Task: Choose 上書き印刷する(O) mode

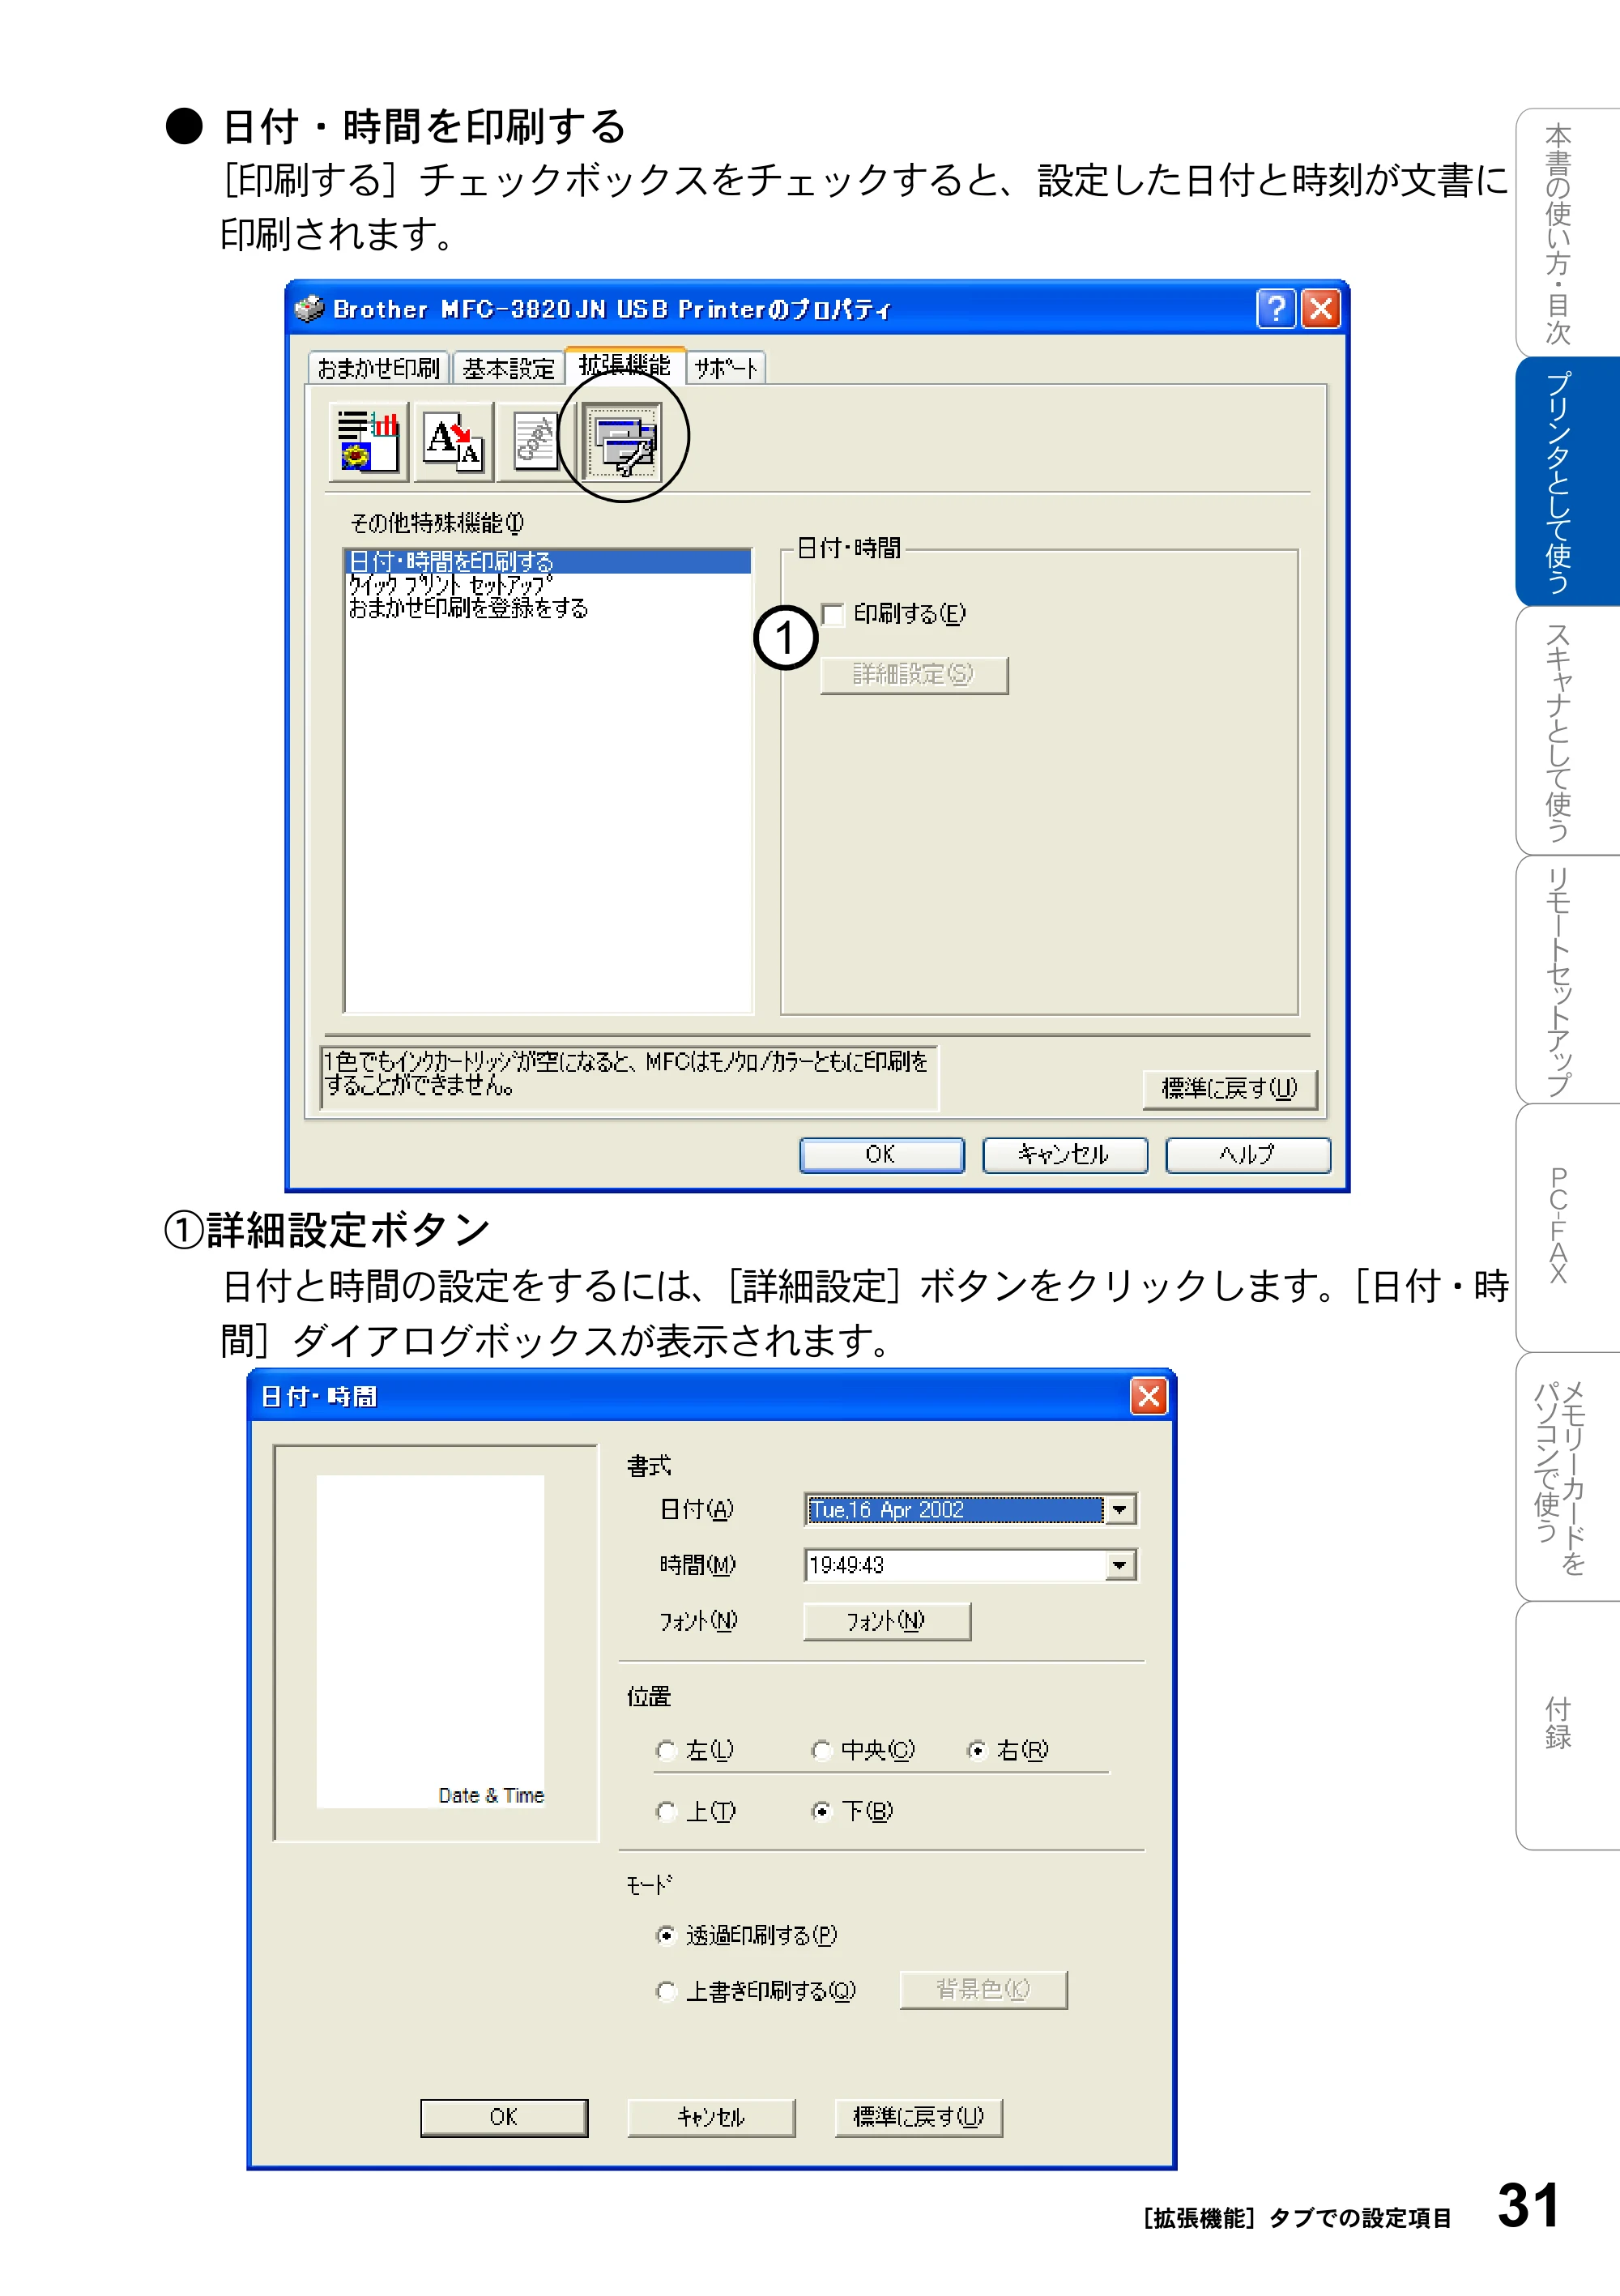Action: pos(666,1991)
